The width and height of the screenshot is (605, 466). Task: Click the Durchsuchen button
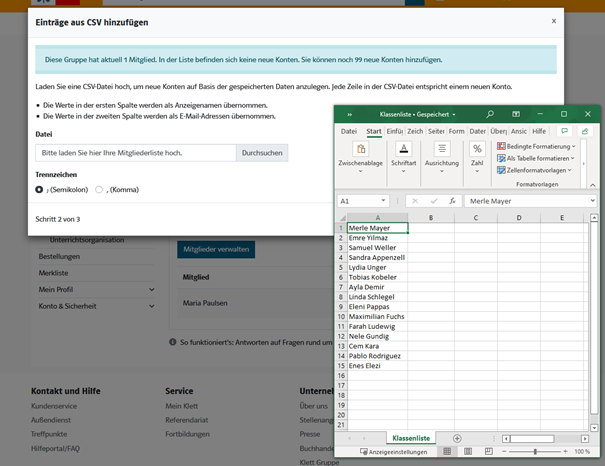pyautogui.click(x=262, y=153)
